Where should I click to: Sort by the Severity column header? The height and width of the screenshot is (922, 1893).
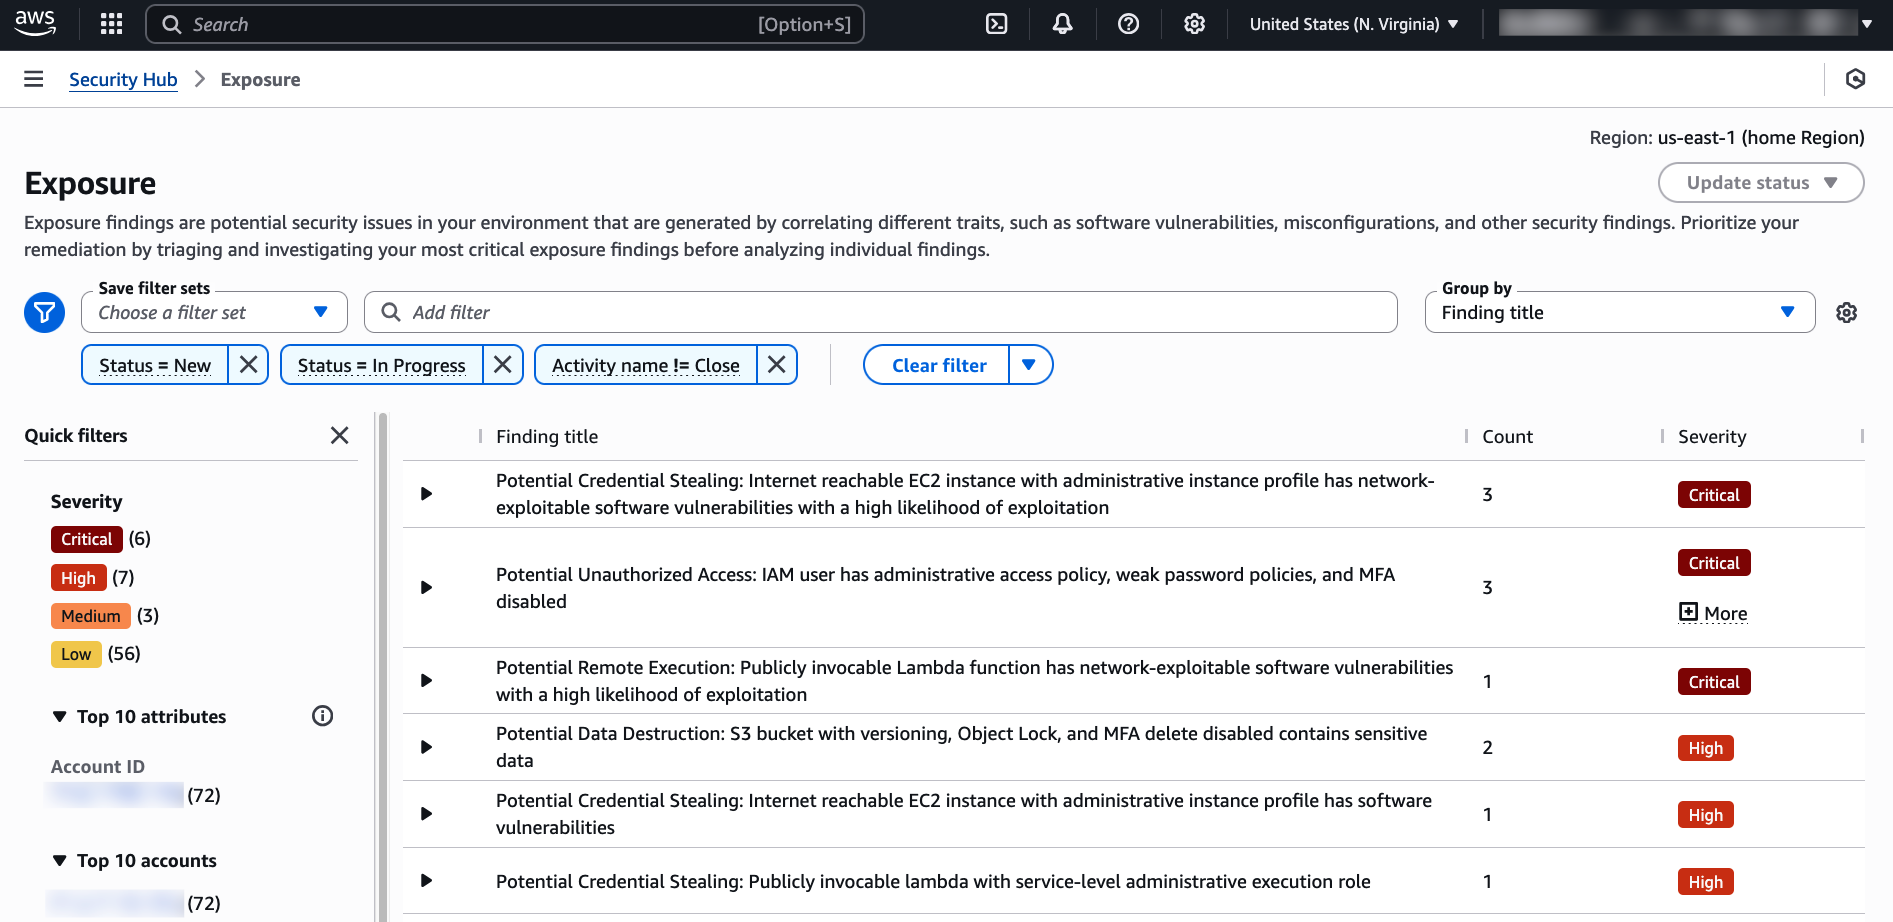tap(1712, 436)
